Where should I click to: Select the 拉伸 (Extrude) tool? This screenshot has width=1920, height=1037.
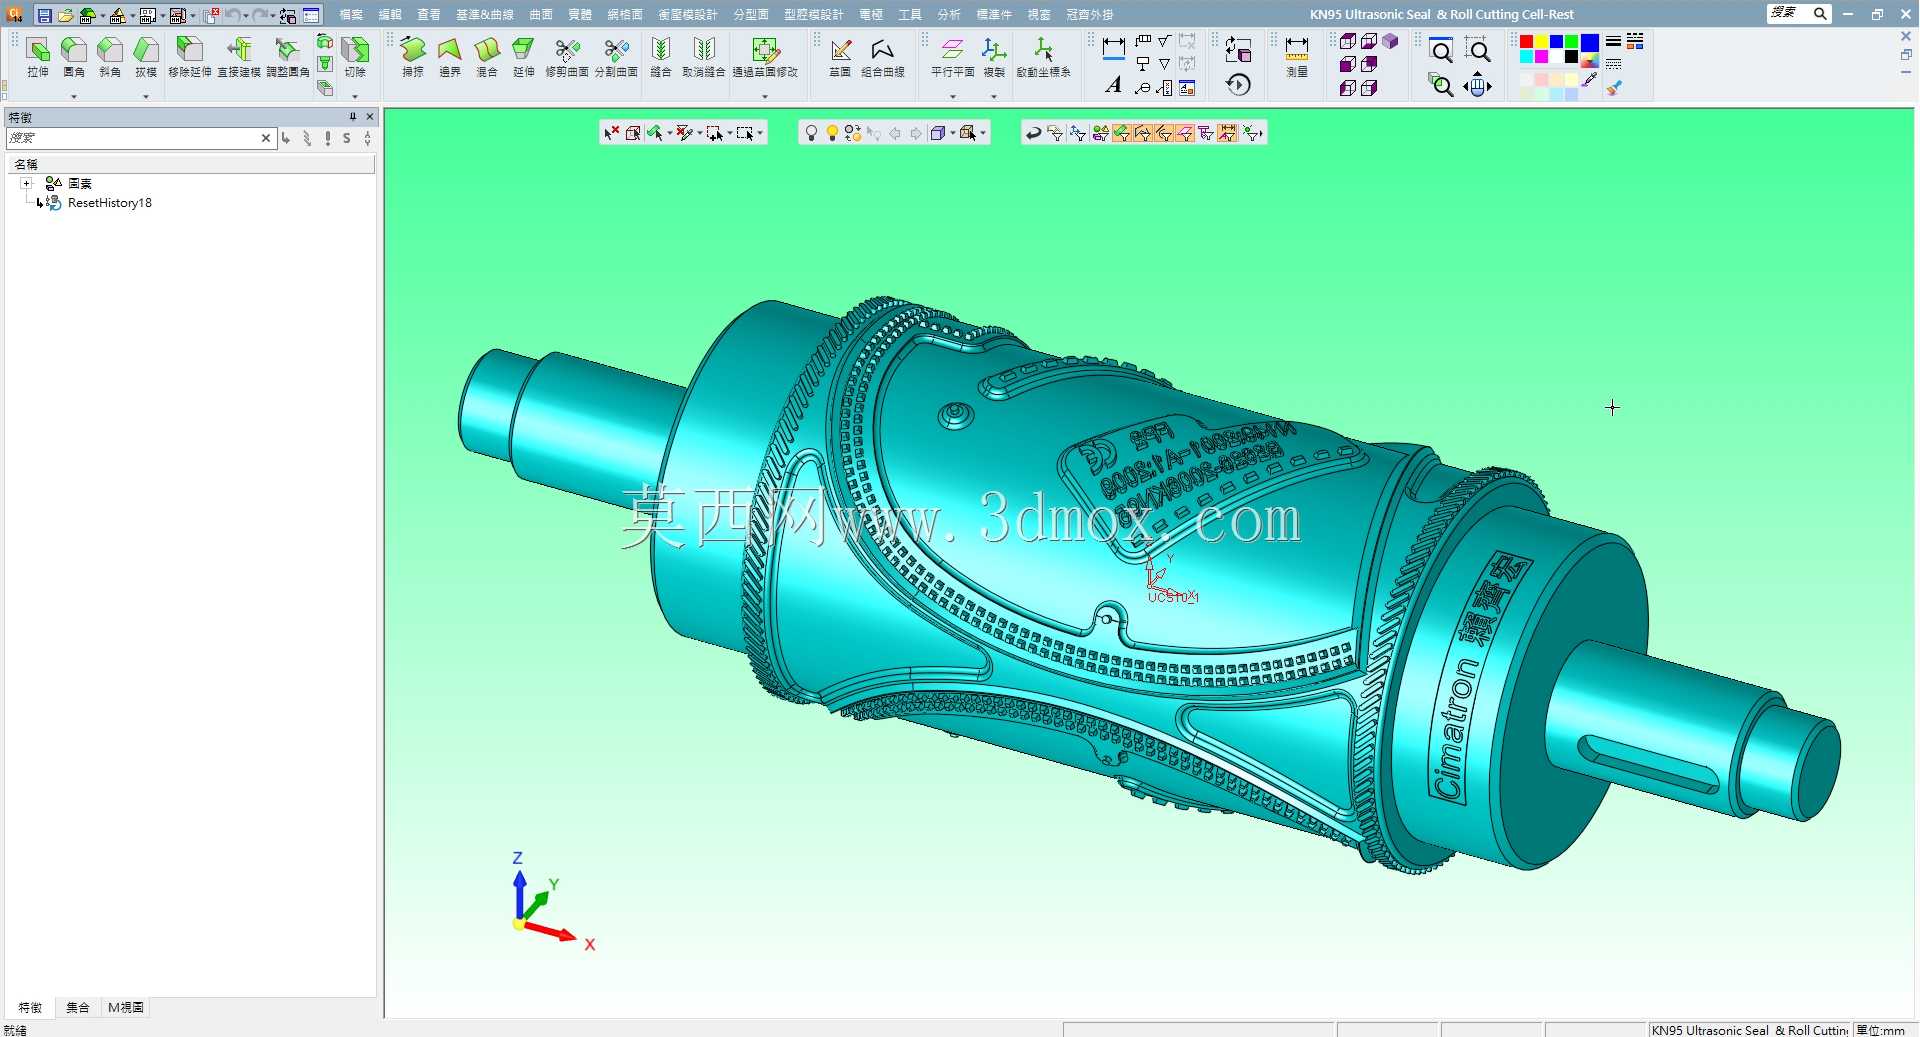38,57
